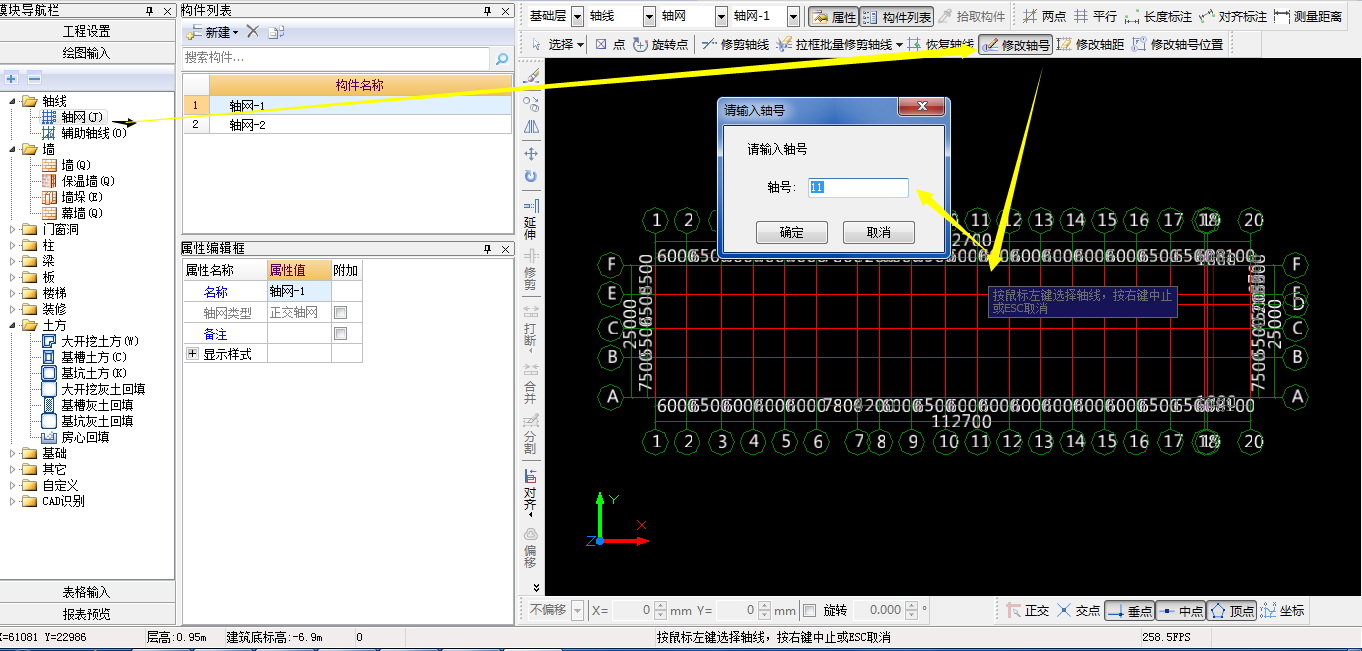Toggle the 构件列表 panel button

[x=897, y=17]
